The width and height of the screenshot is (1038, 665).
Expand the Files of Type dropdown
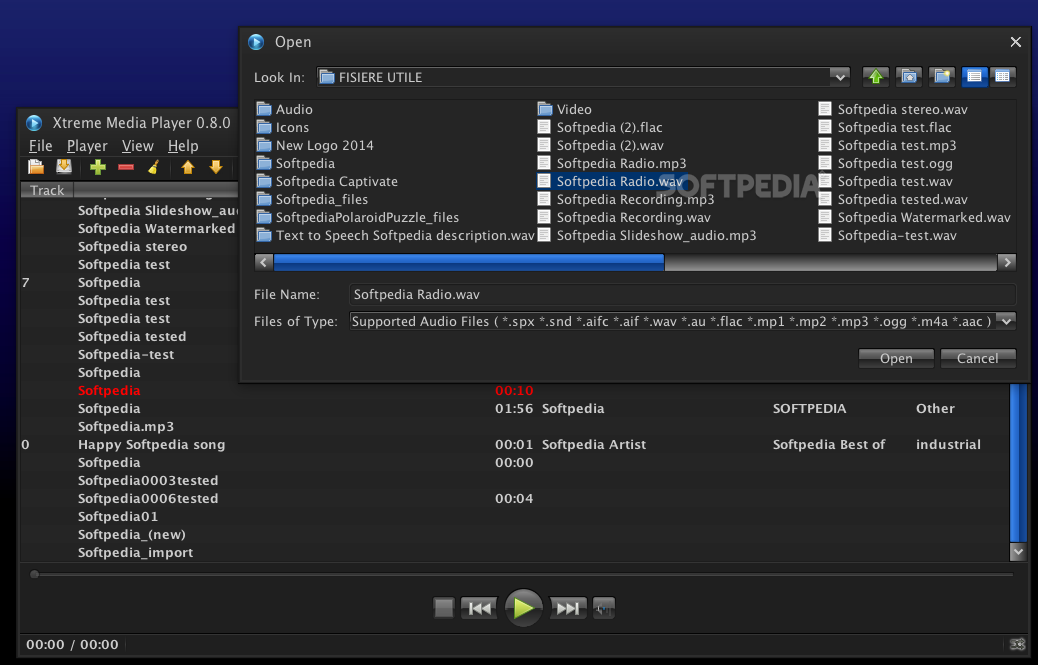click(1007, 321)
